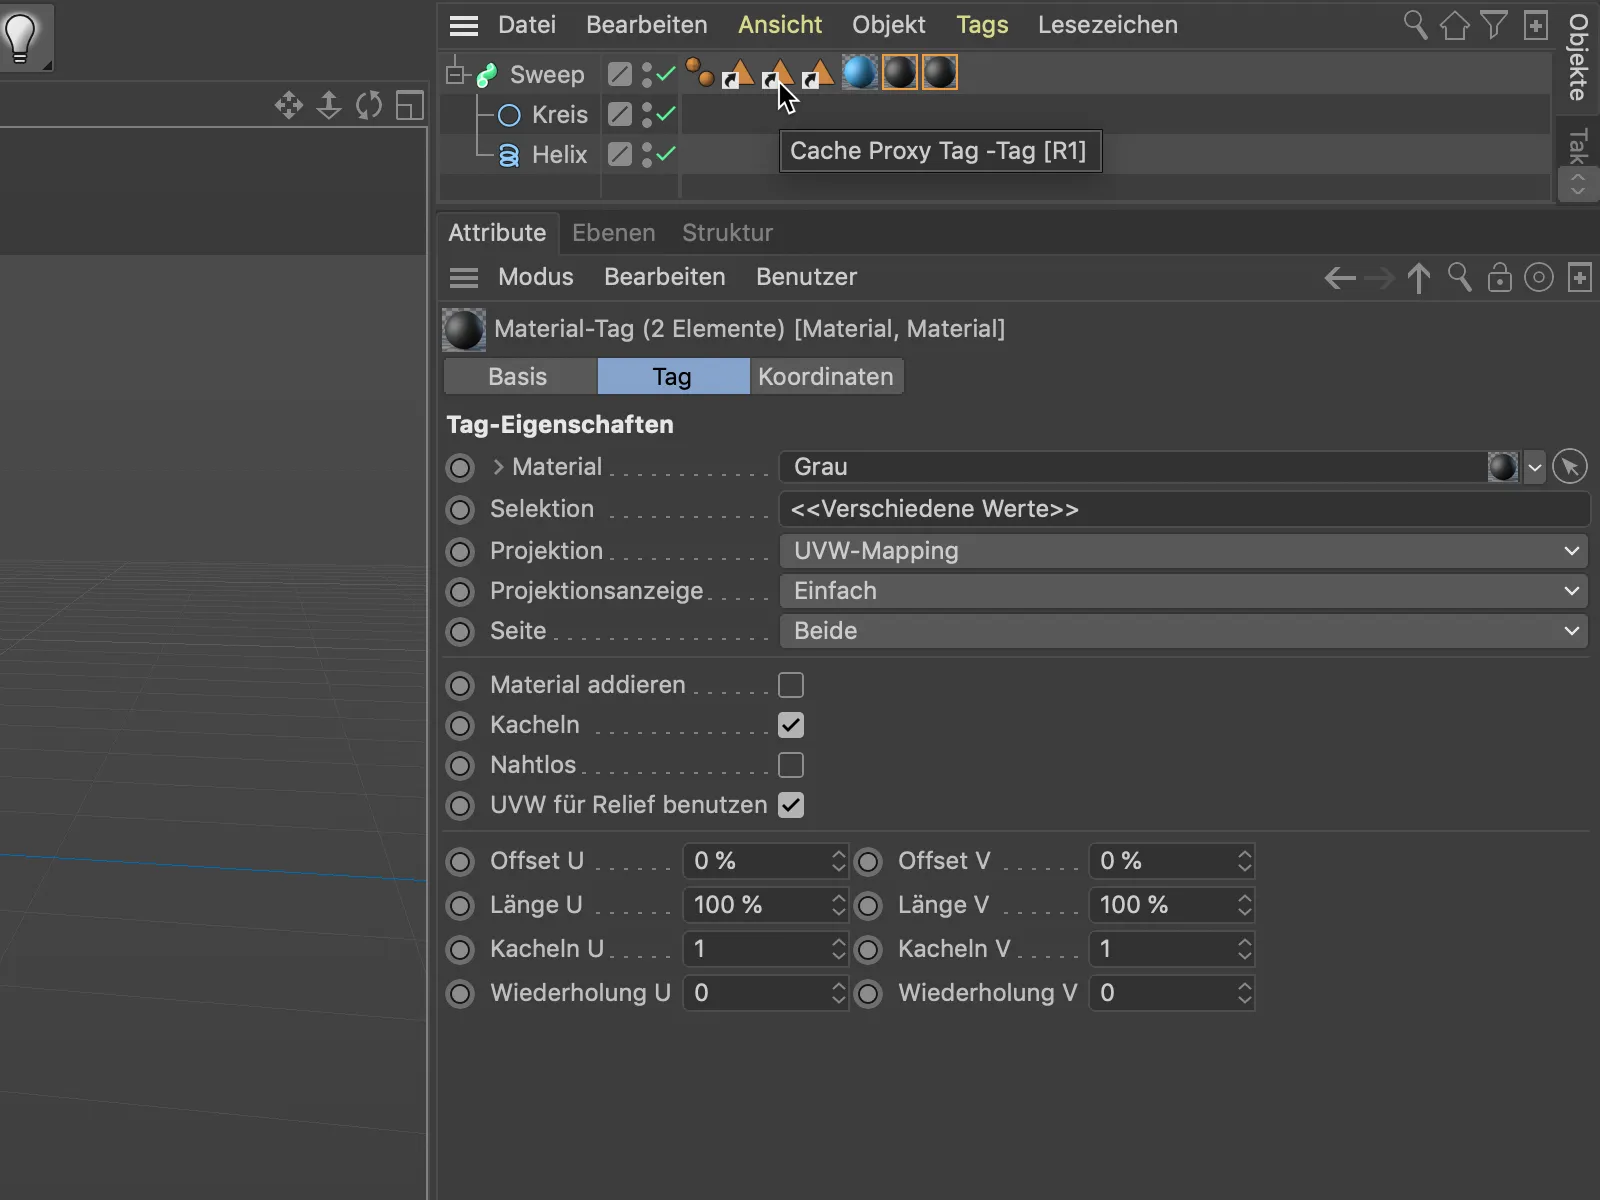Click the Offset U animation keyframe dot
Image resolution: width=1600 pixels, height=1200 pixels.
pyautogui.click(x=460, y=861)
